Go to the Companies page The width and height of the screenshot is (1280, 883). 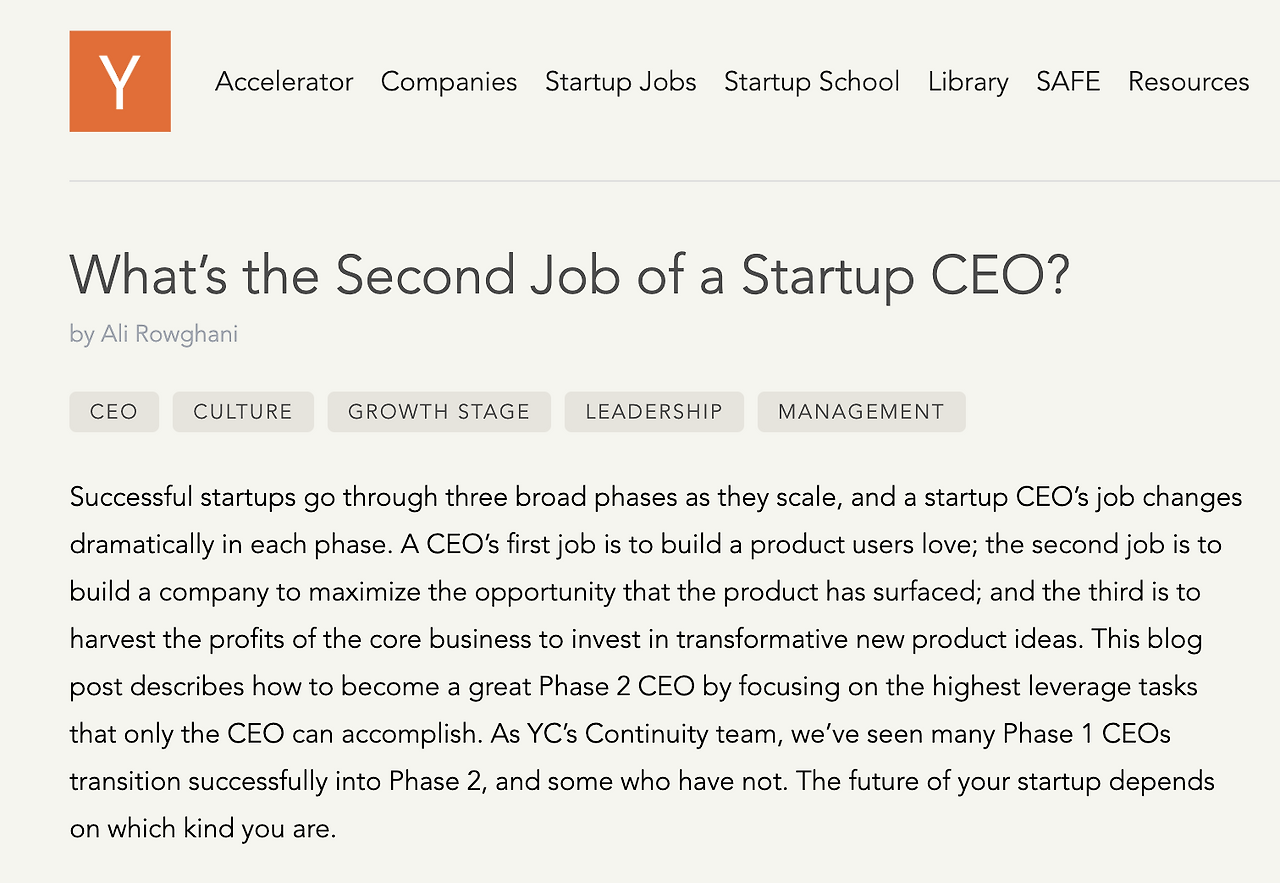(449, 82)
